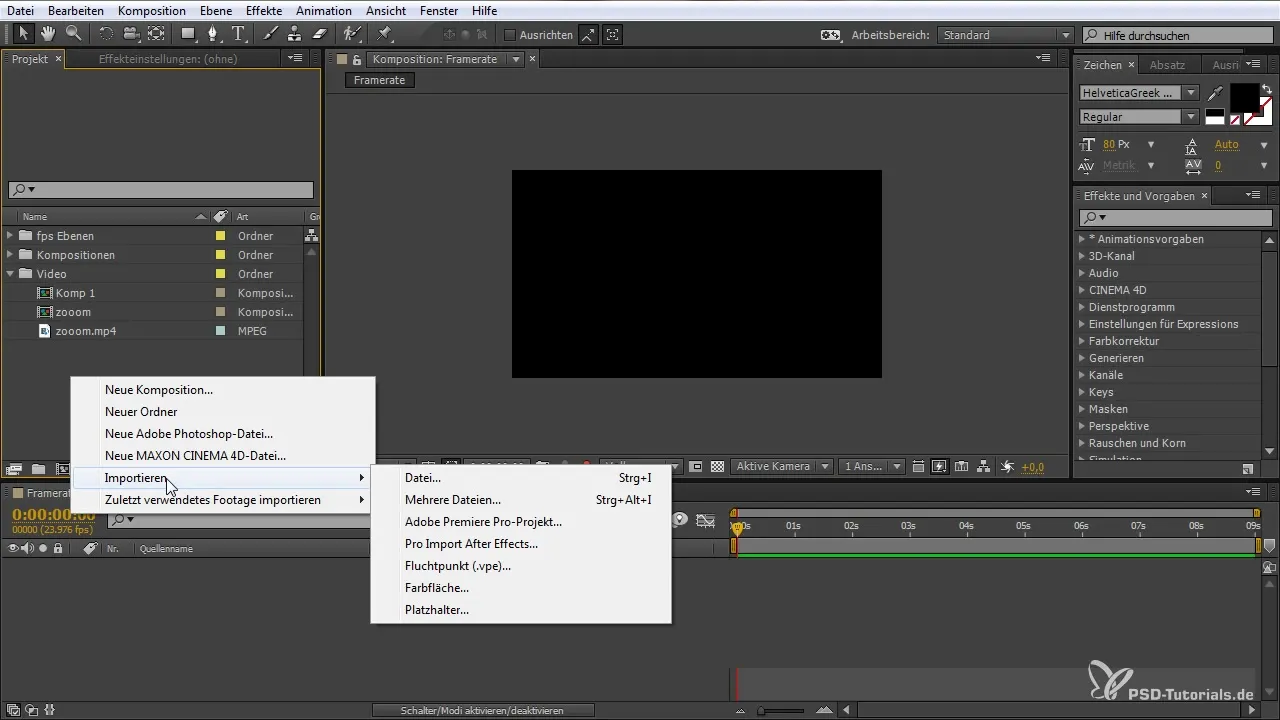Click the Hilfe durchsuchen search field

point(1178,35)
